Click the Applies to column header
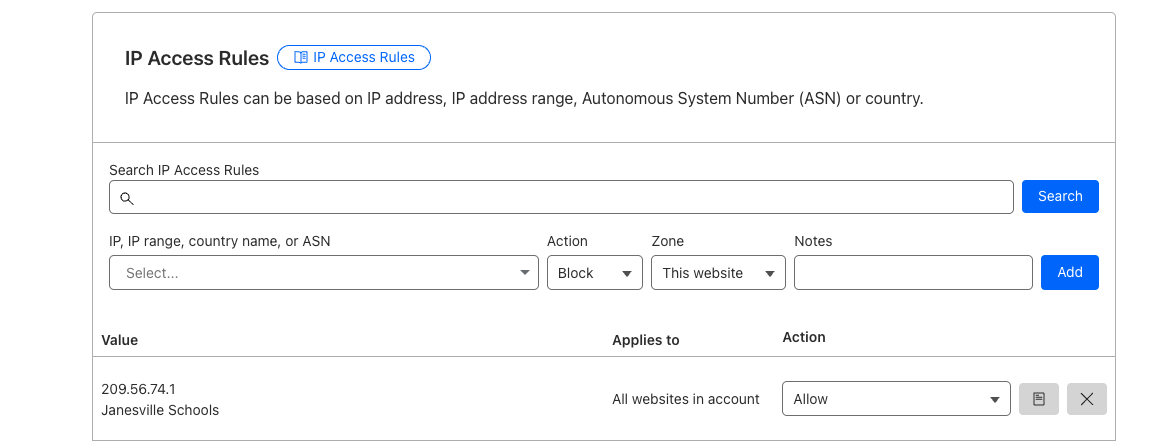Screen dimensions: 1169x441 tap(645, 340)
